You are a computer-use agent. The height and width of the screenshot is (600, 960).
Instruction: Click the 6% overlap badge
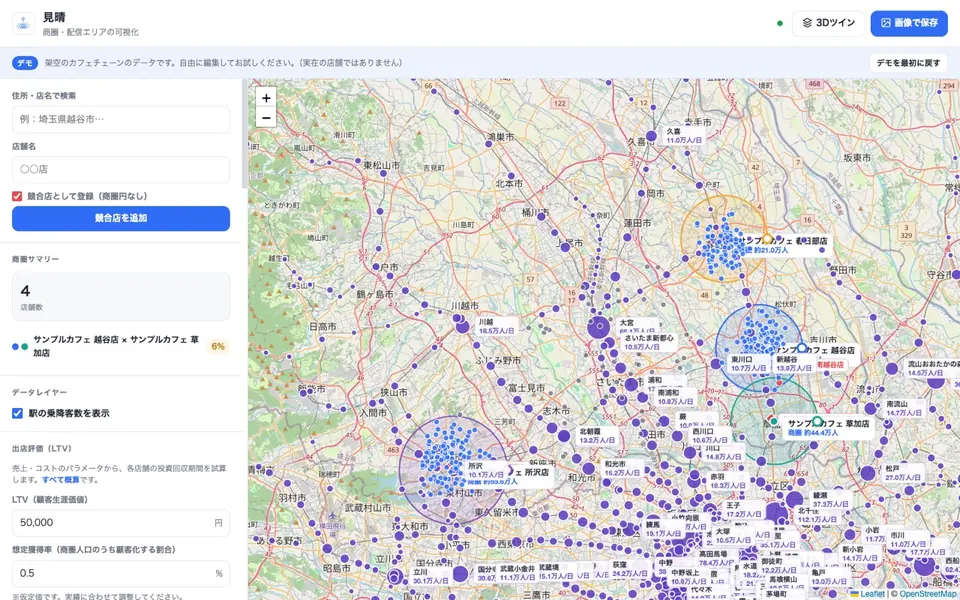[218, 347]
